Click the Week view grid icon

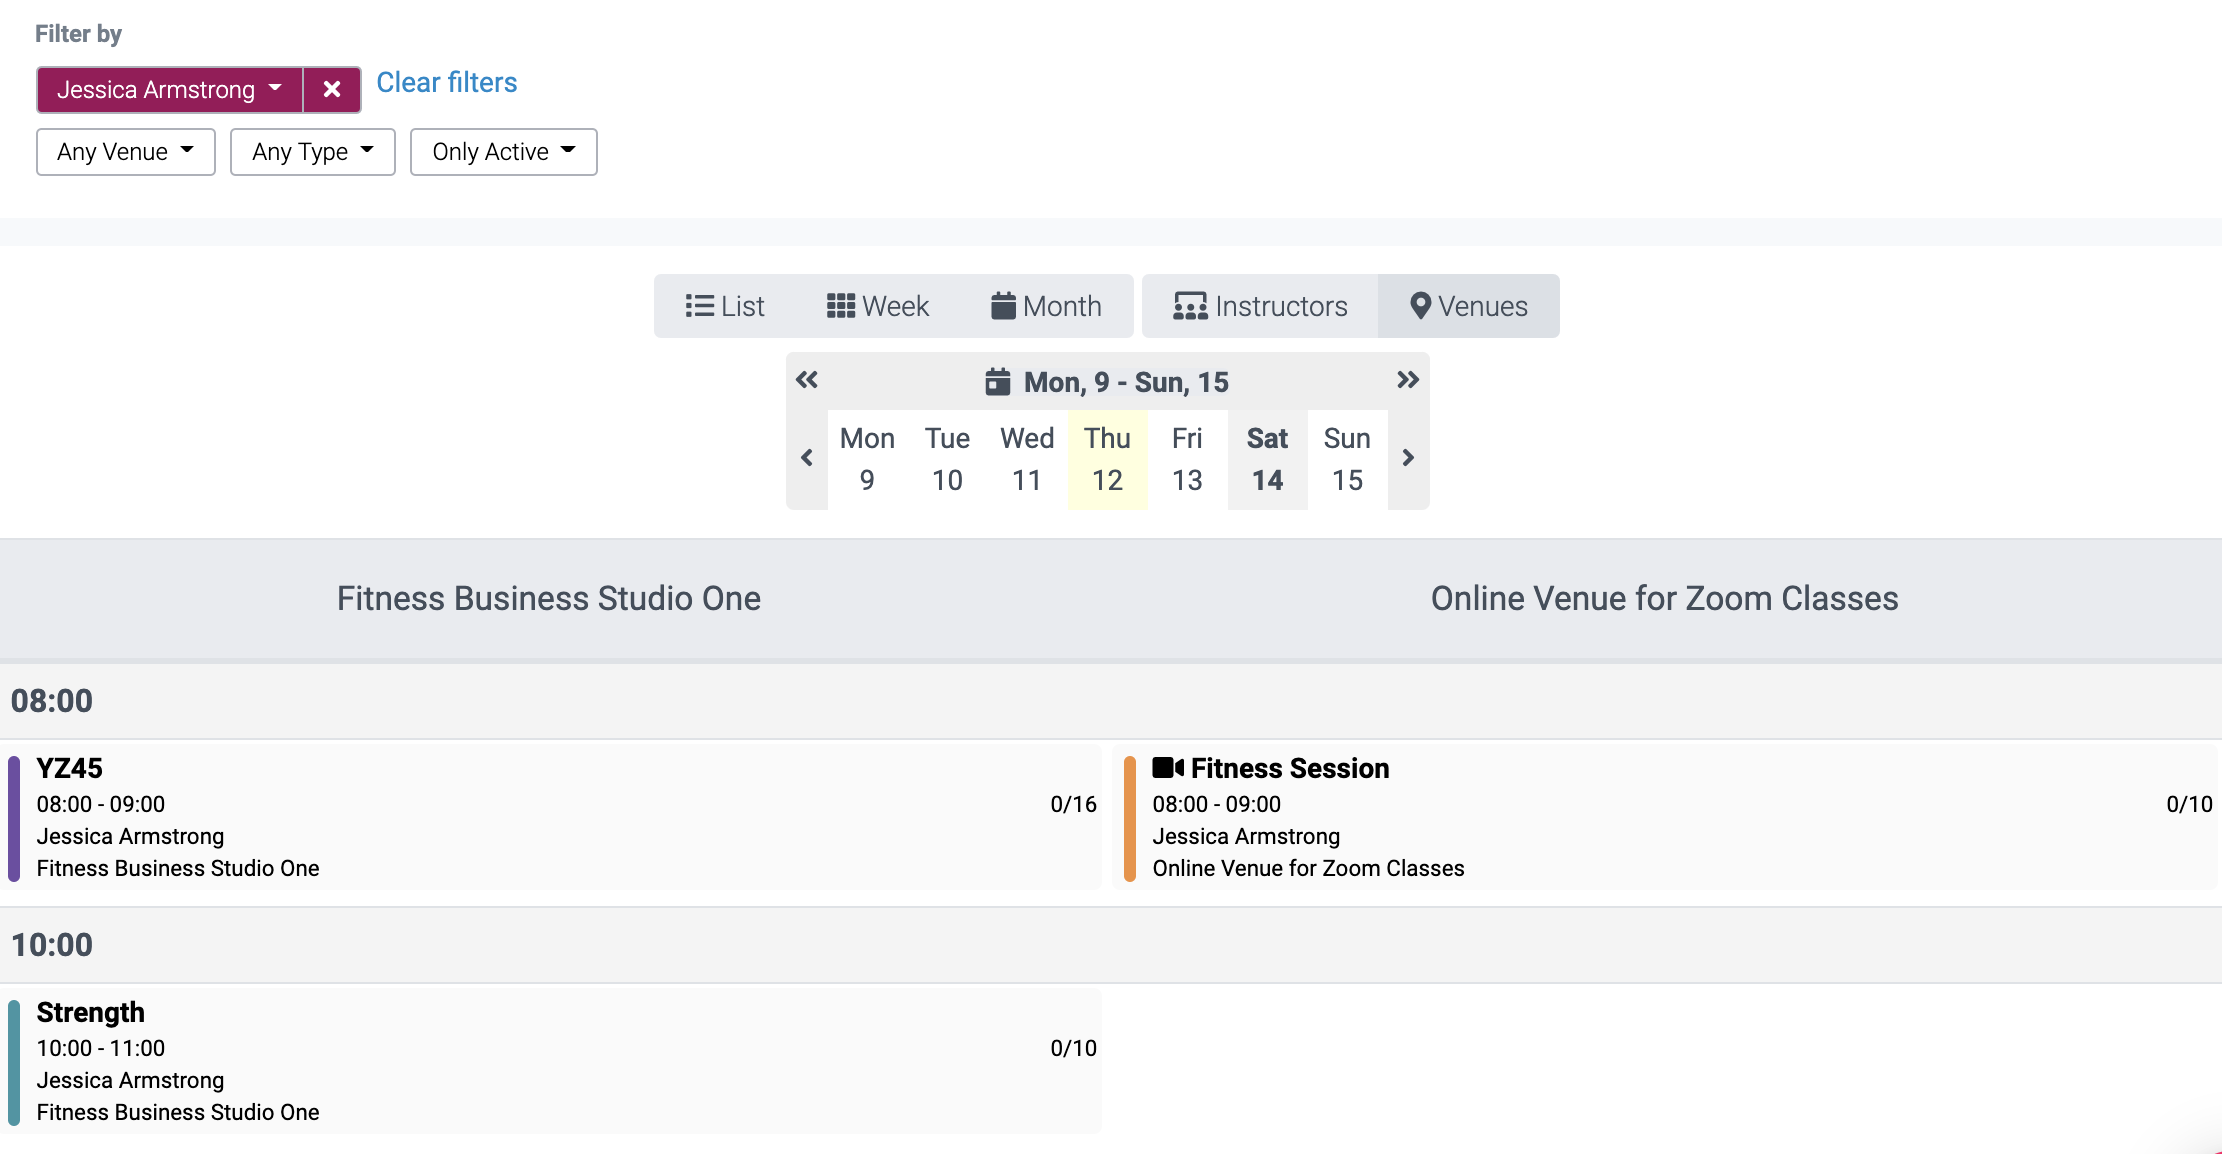point(840,306)
